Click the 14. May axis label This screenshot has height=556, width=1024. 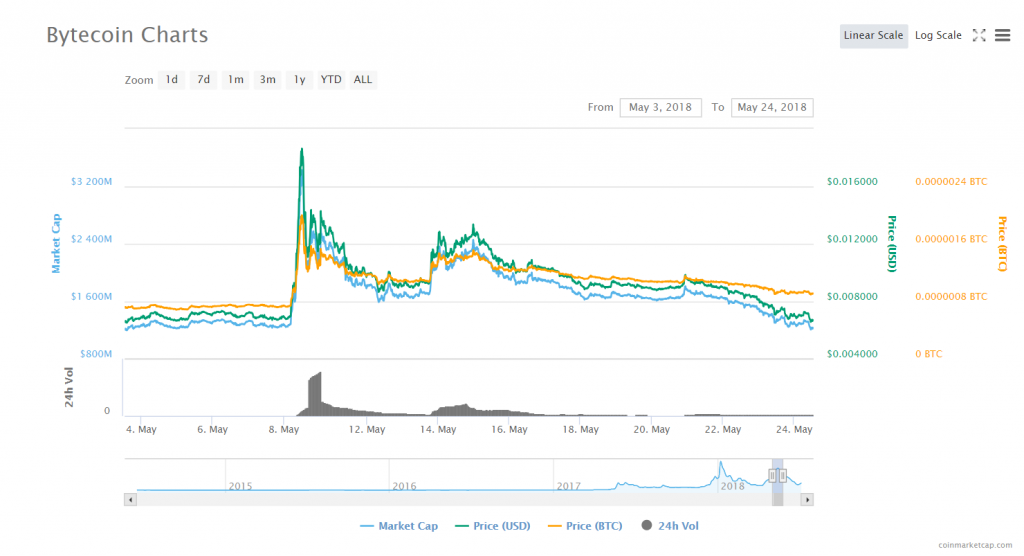coord(438,429)
